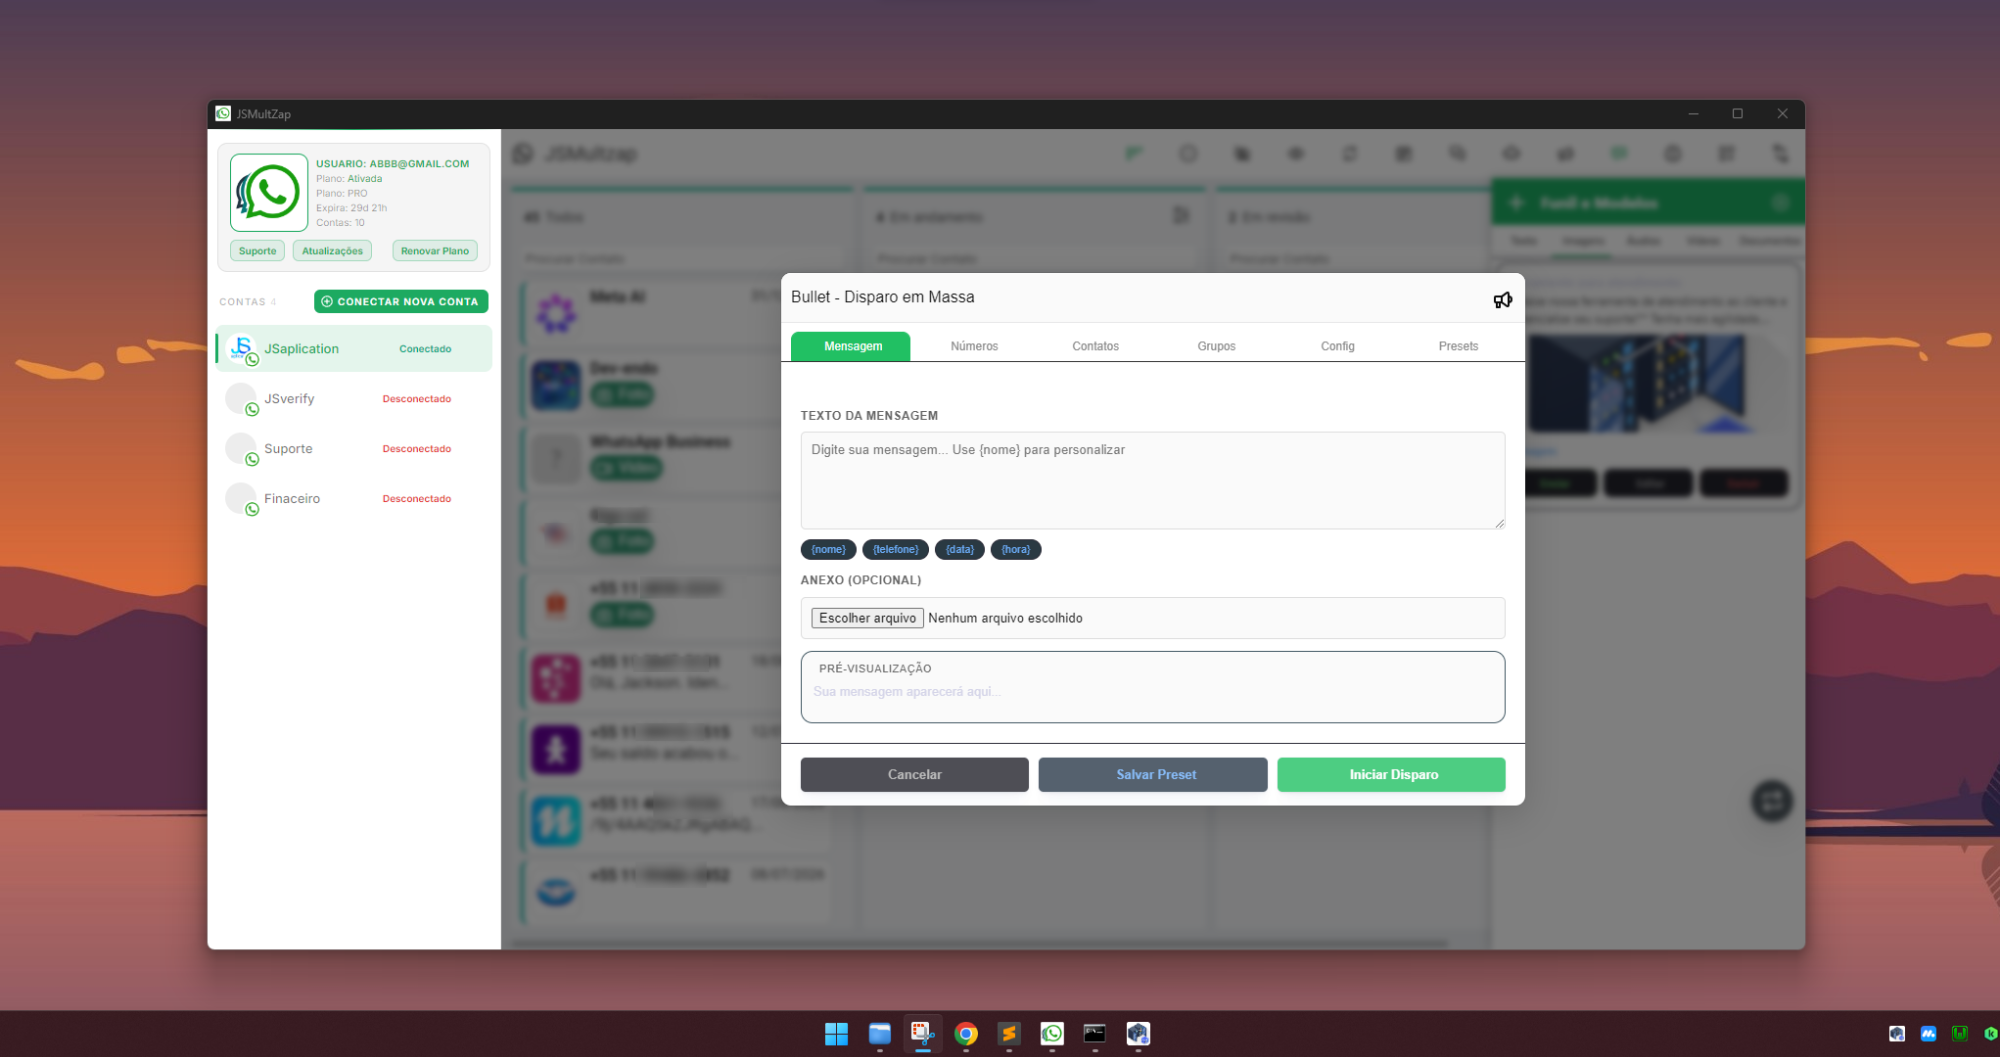Click the WhatsApp logo in user card
Screen dimensions: 2000x1057
click(x=269, y=192)
